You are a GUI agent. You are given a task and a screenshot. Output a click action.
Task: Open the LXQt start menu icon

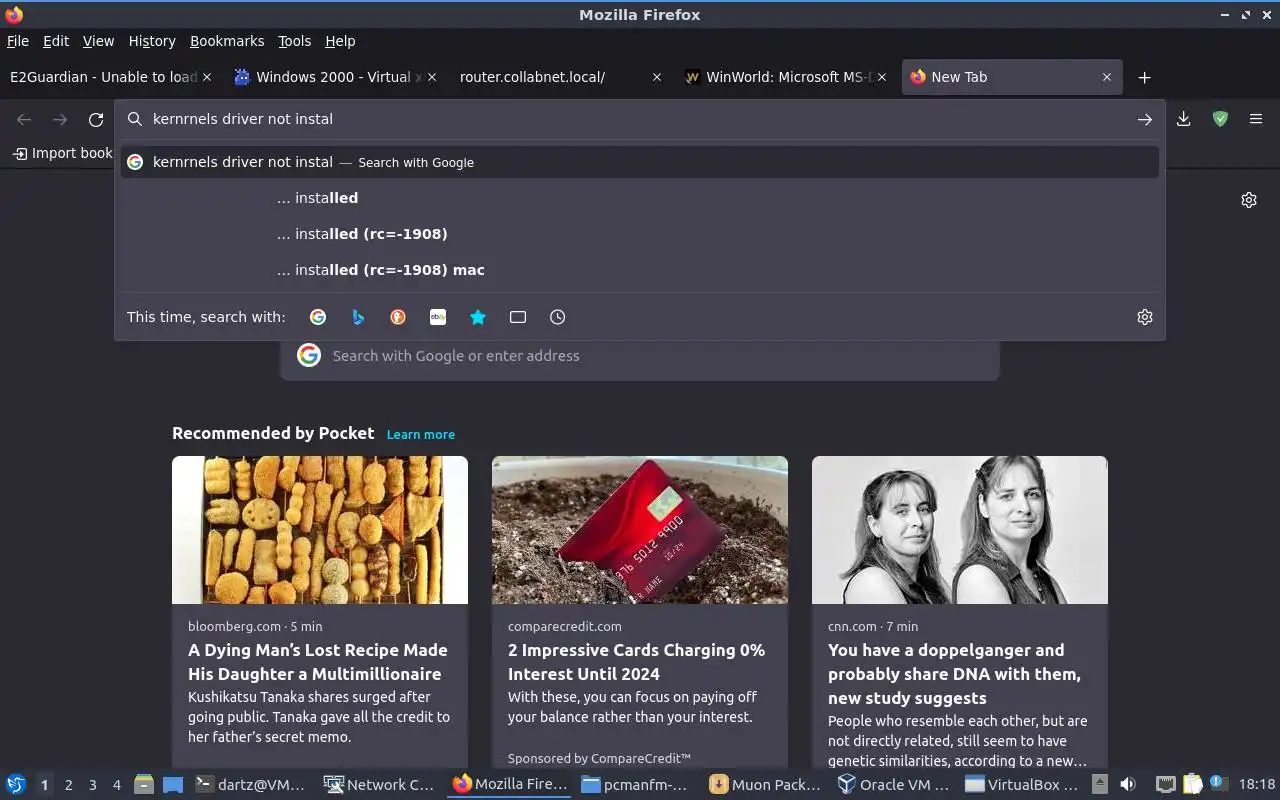coord(16,785)
